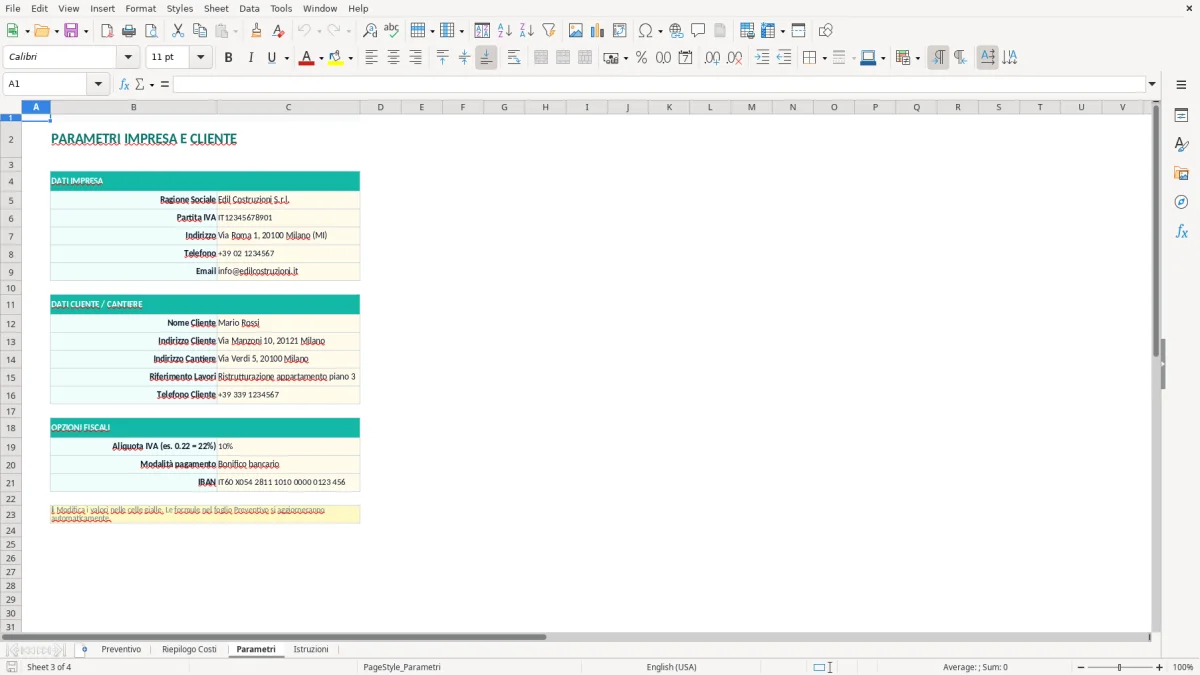Click Increase Indent icon

tap(762, 58)
